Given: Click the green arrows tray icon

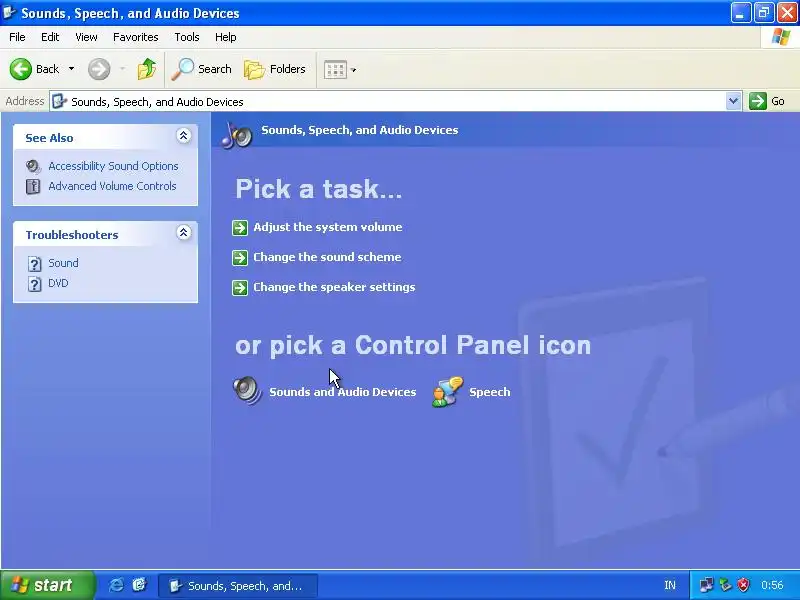Looking at the screenshot, I should tap(725, 585).
